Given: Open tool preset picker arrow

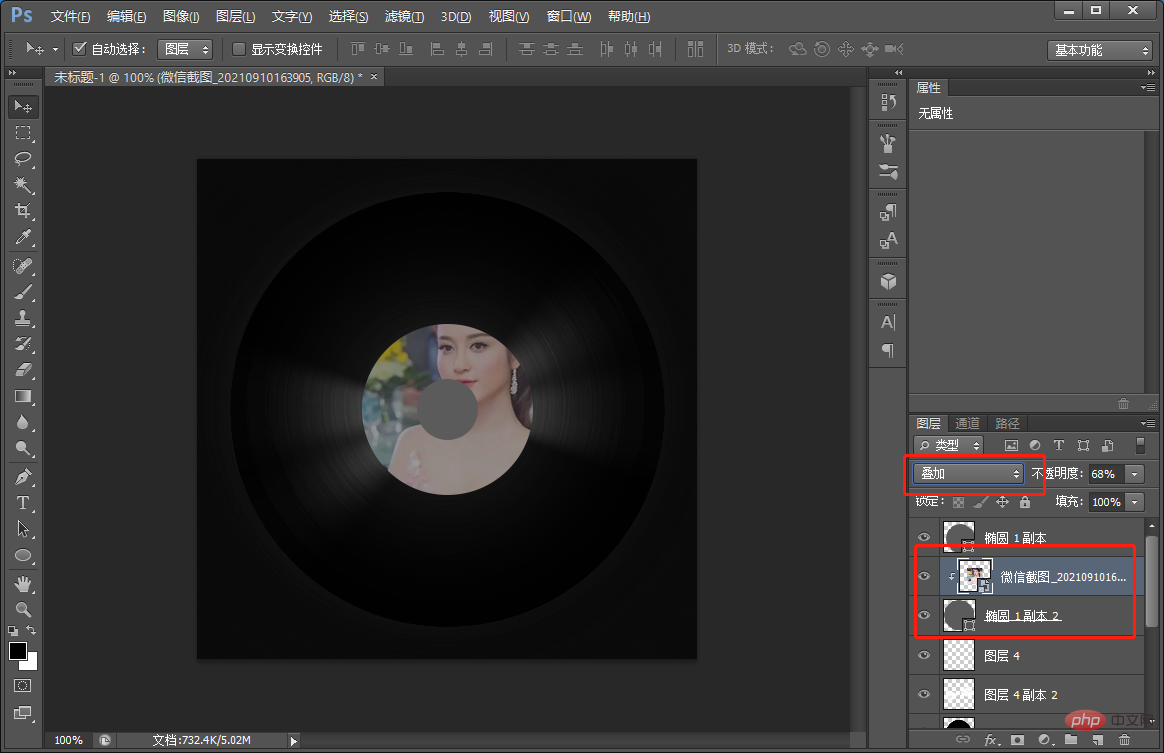Looking at the screenshot, I should coord(55,50).
